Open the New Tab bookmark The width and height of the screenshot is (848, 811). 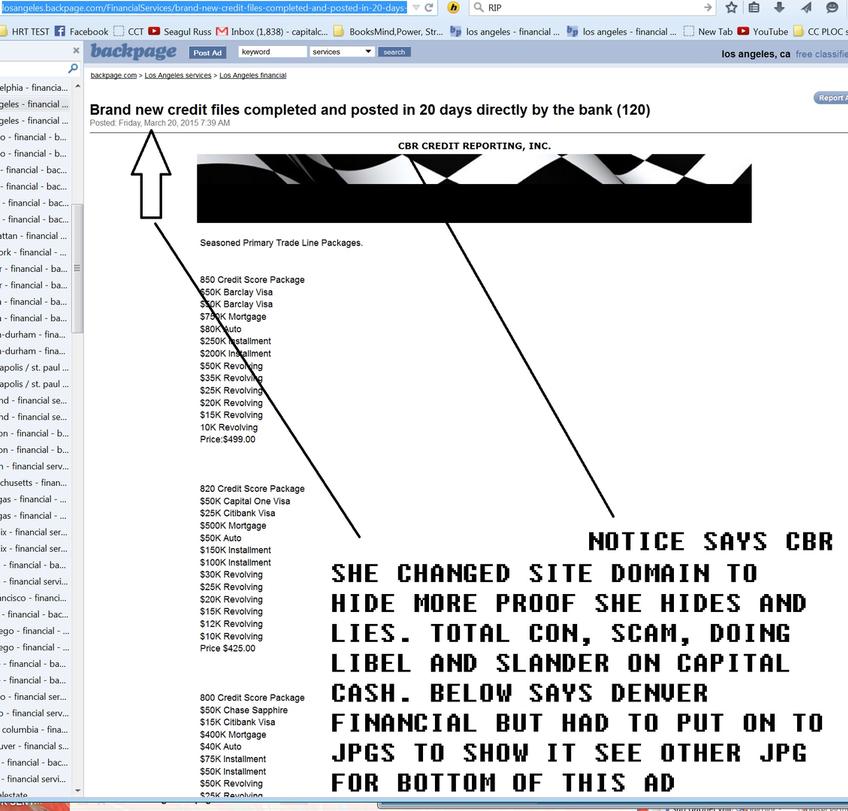[708, 32]
